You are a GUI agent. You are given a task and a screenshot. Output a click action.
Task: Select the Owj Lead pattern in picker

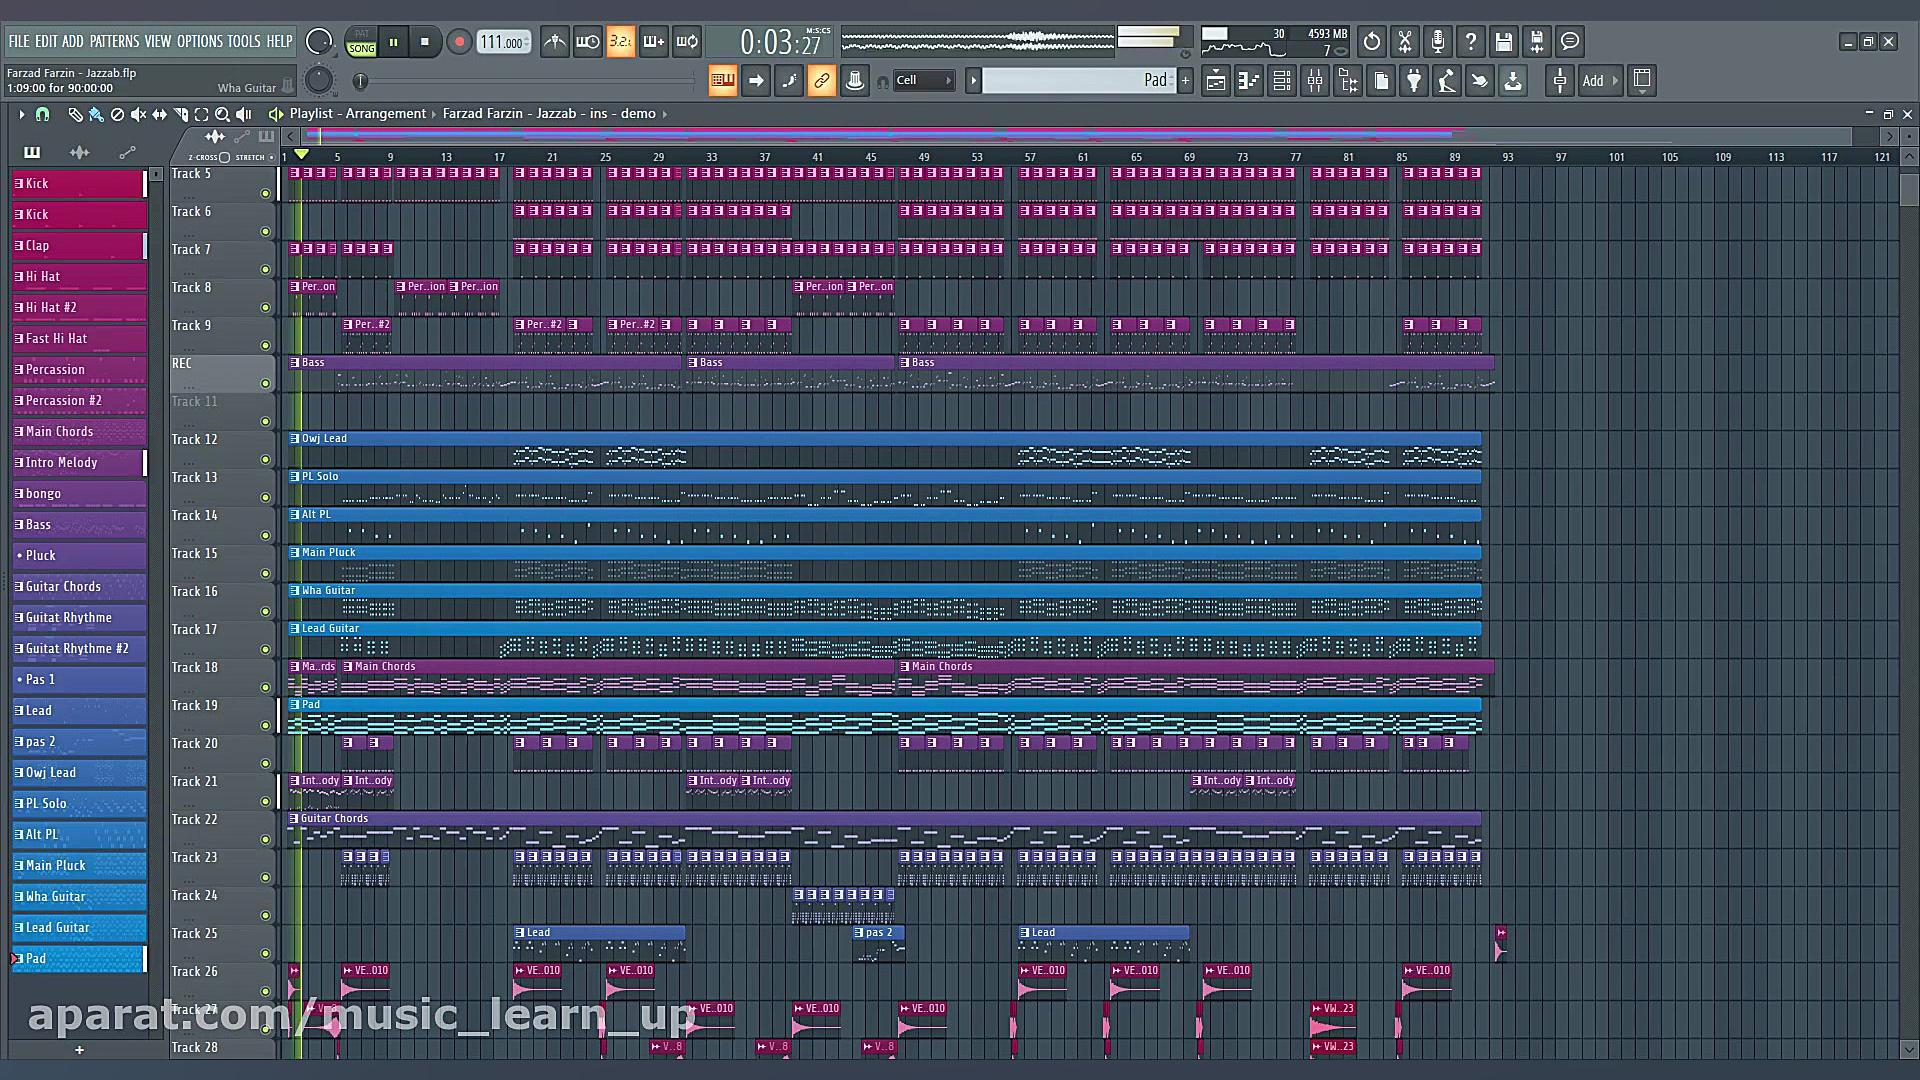79,773
